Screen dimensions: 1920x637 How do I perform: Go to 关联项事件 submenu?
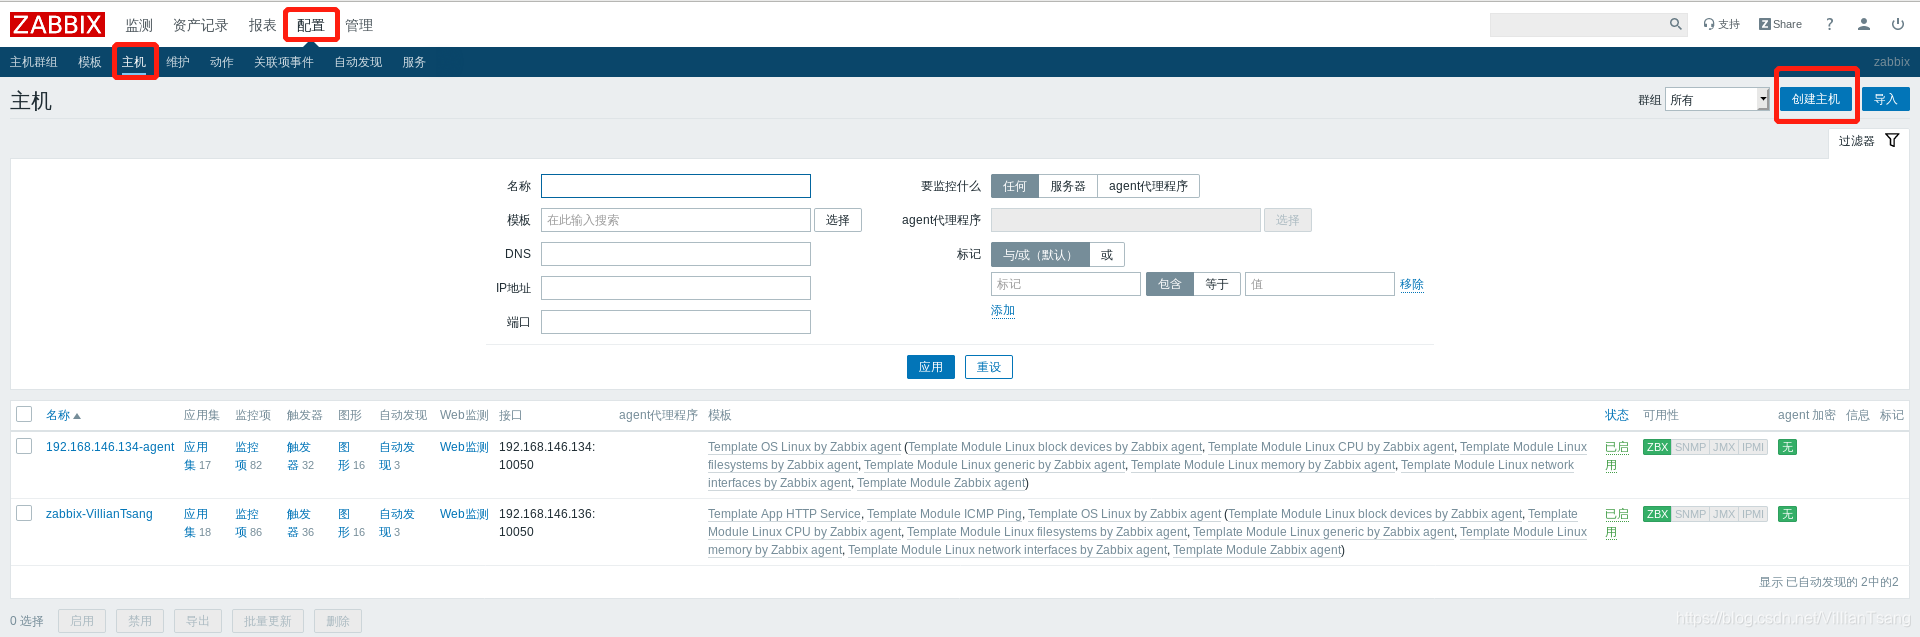click(x=284, y=62)
